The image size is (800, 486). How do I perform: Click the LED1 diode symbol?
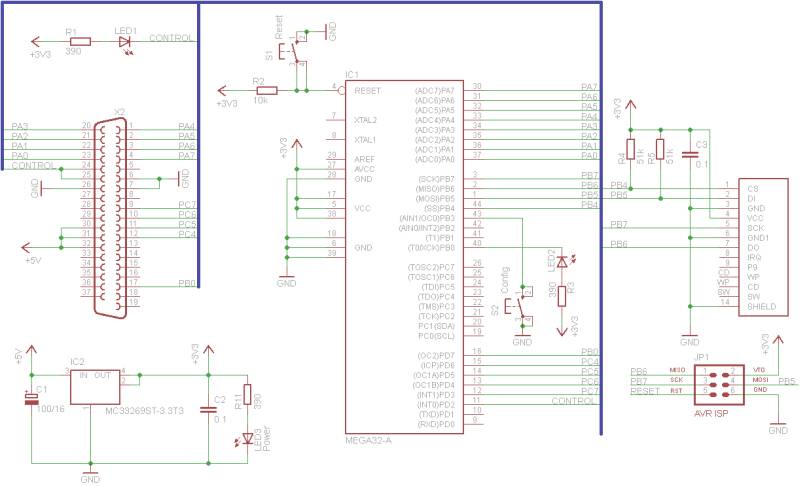click(125, 42)
